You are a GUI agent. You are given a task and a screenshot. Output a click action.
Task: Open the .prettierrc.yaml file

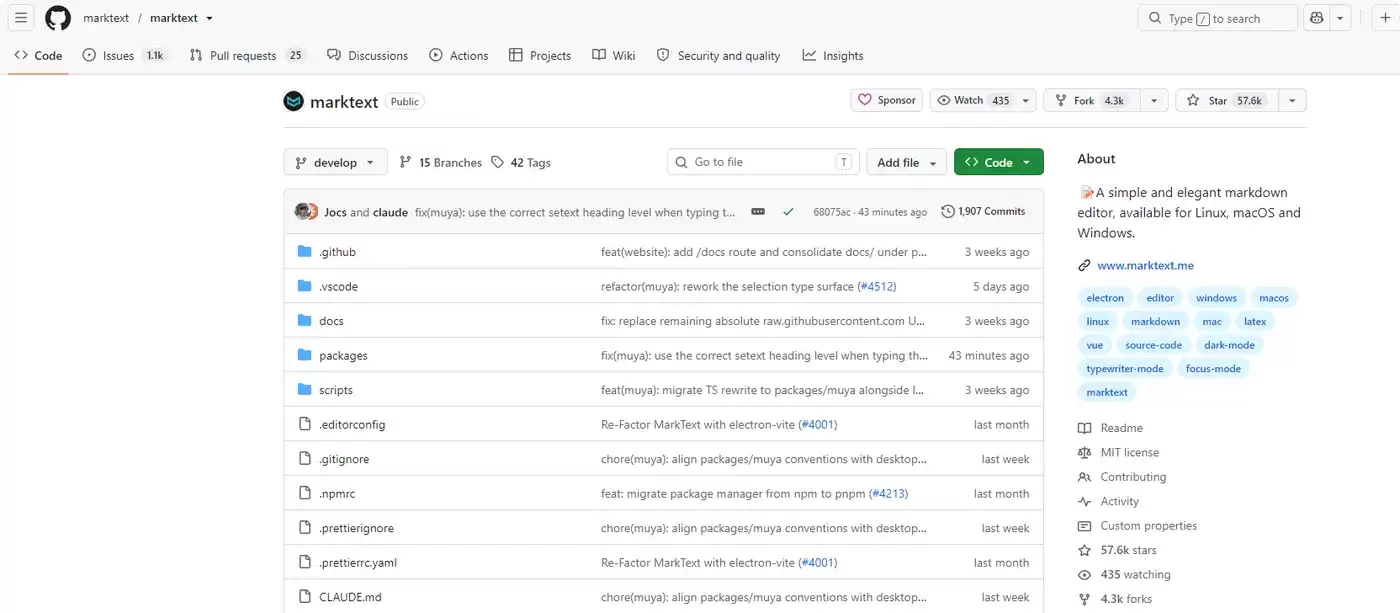pos(358,563)
